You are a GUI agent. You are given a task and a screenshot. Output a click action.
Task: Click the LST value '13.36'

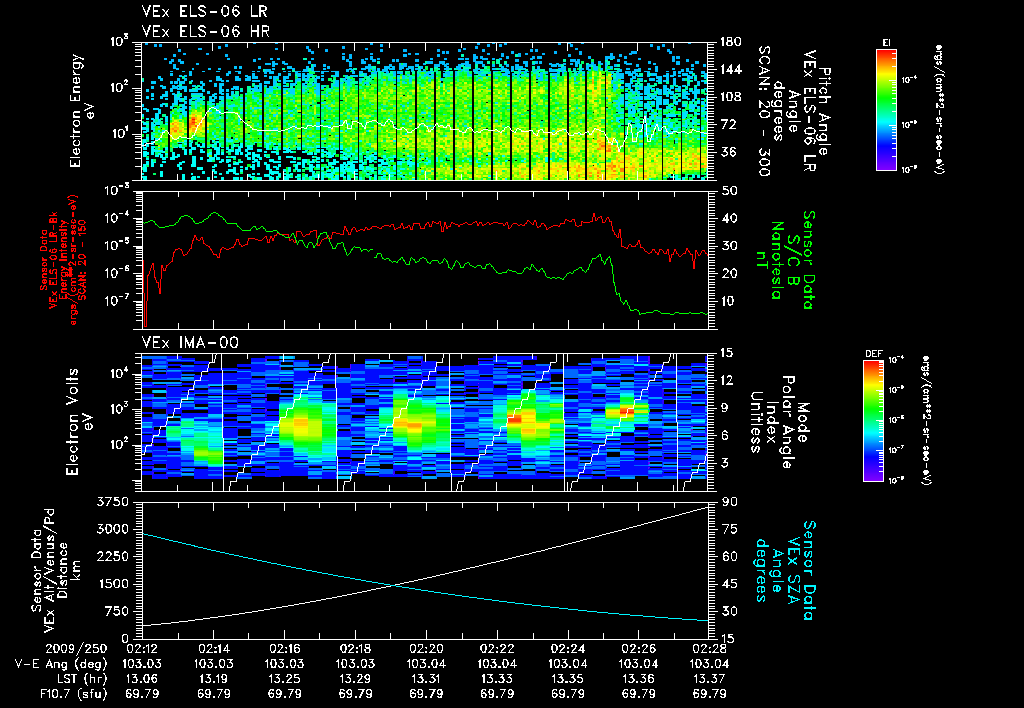click(x=638, y=679)
